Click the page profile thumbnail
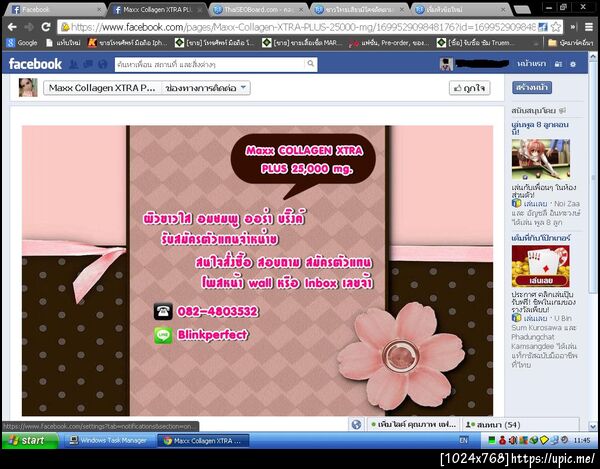 pyautogui.click(x=28, y=88)
